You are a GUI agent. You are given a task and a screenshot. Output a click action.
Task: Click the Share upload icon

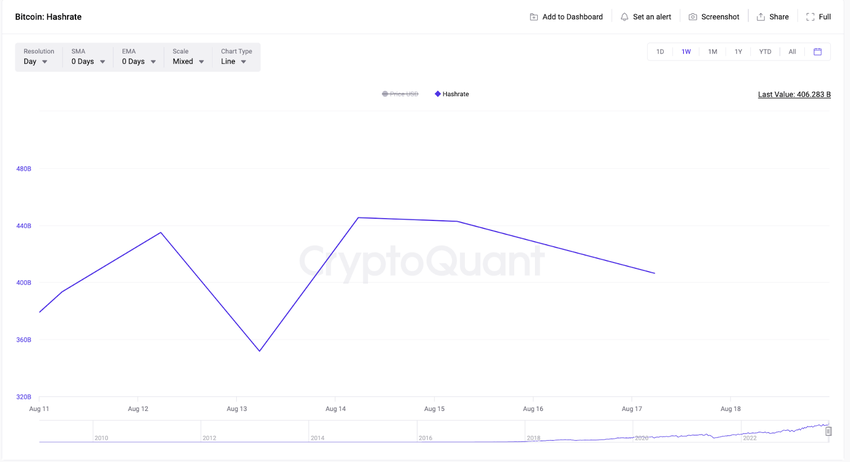point(761,17)
